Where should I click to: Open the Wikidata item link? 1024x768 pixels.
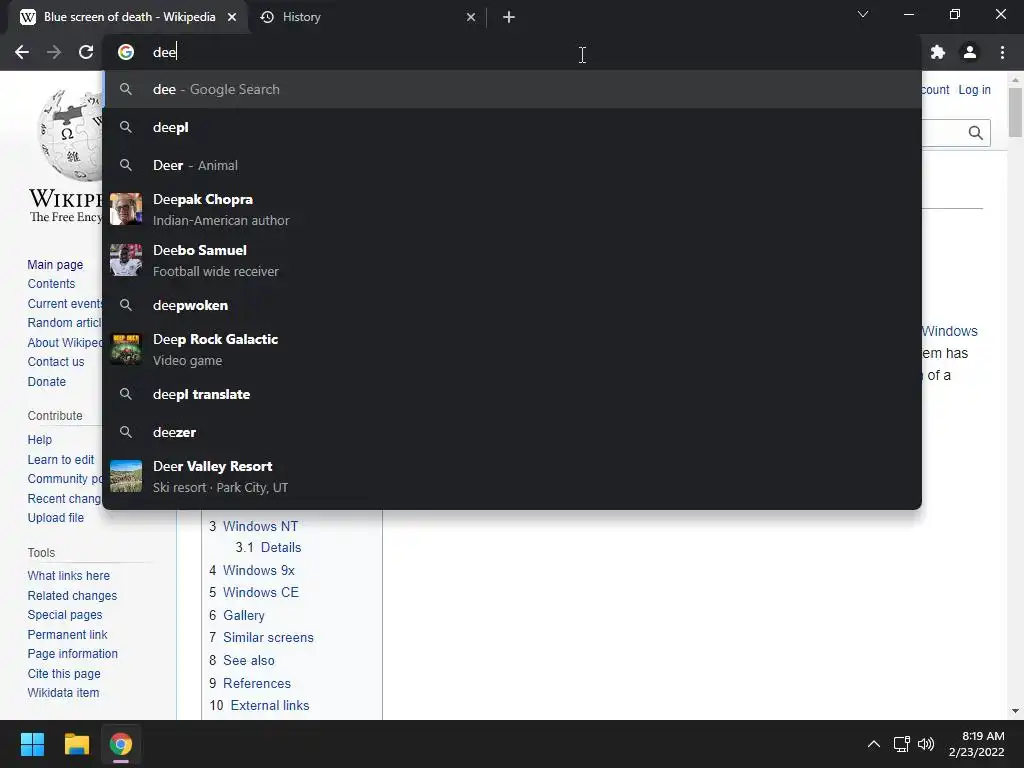click(x=63, y=692)
